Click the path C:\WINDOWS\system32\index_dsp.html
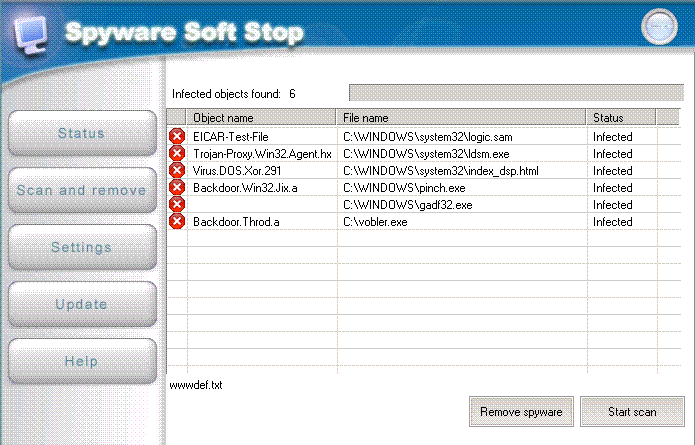The height and width of the screenshot is (445, 695). click(441, 171)
